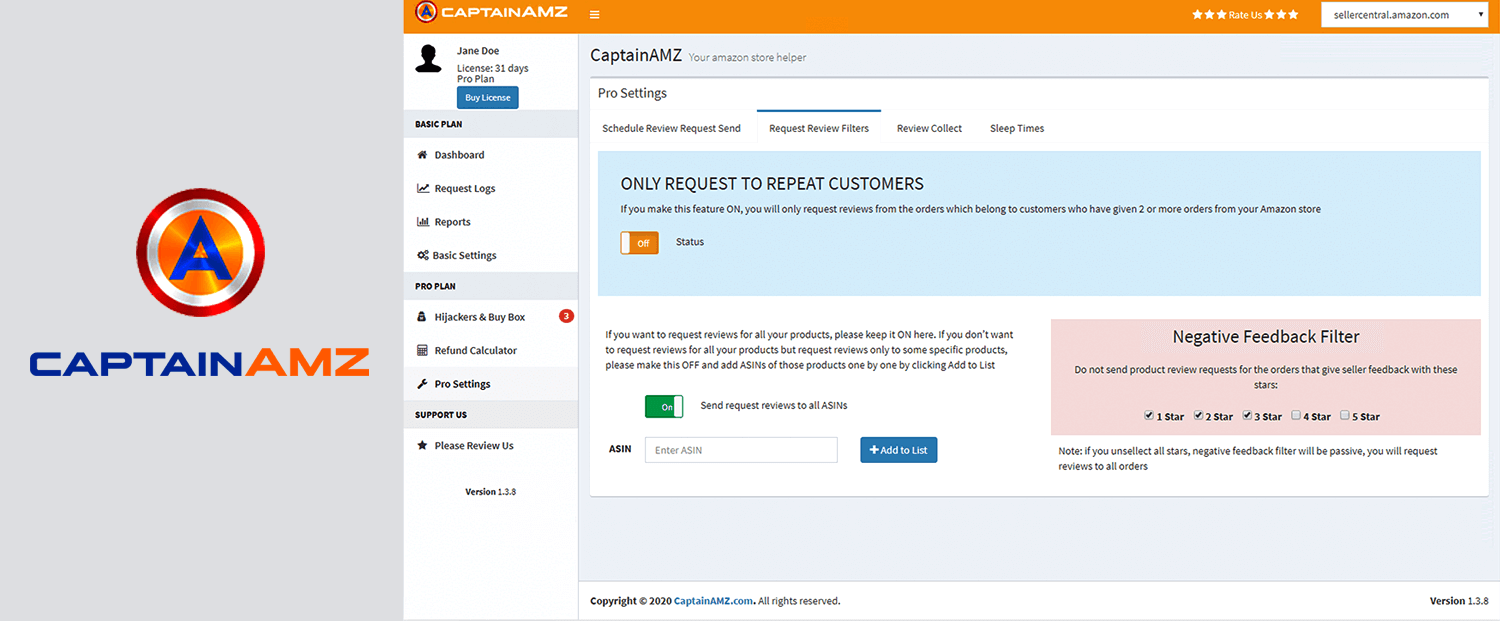
Task: Click the CaptainAMZ logo in the orange header
Action: (x=491, y=13)
